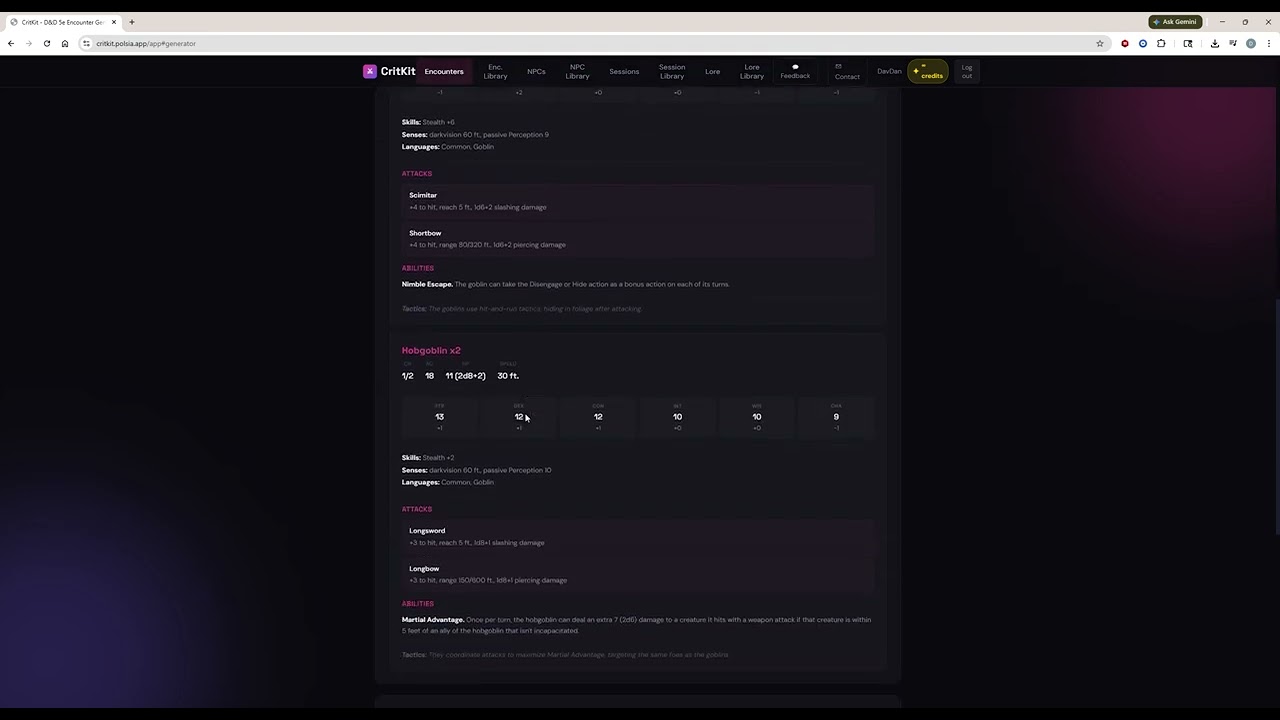Bookmark this page with the star icon
Viewport: 1280px width, 720px height.
(1100, 43)
